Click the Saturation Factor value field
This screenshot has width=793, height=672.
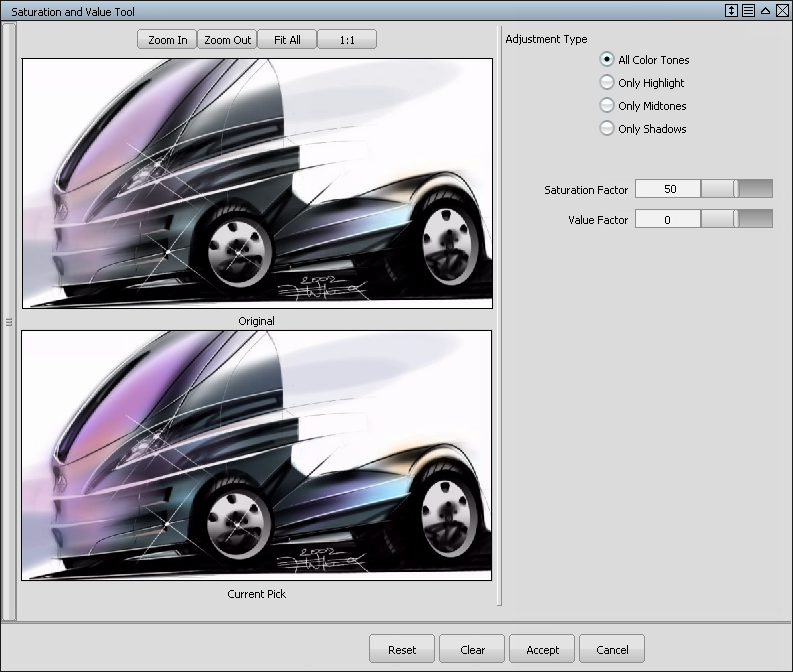click(668, 189)
